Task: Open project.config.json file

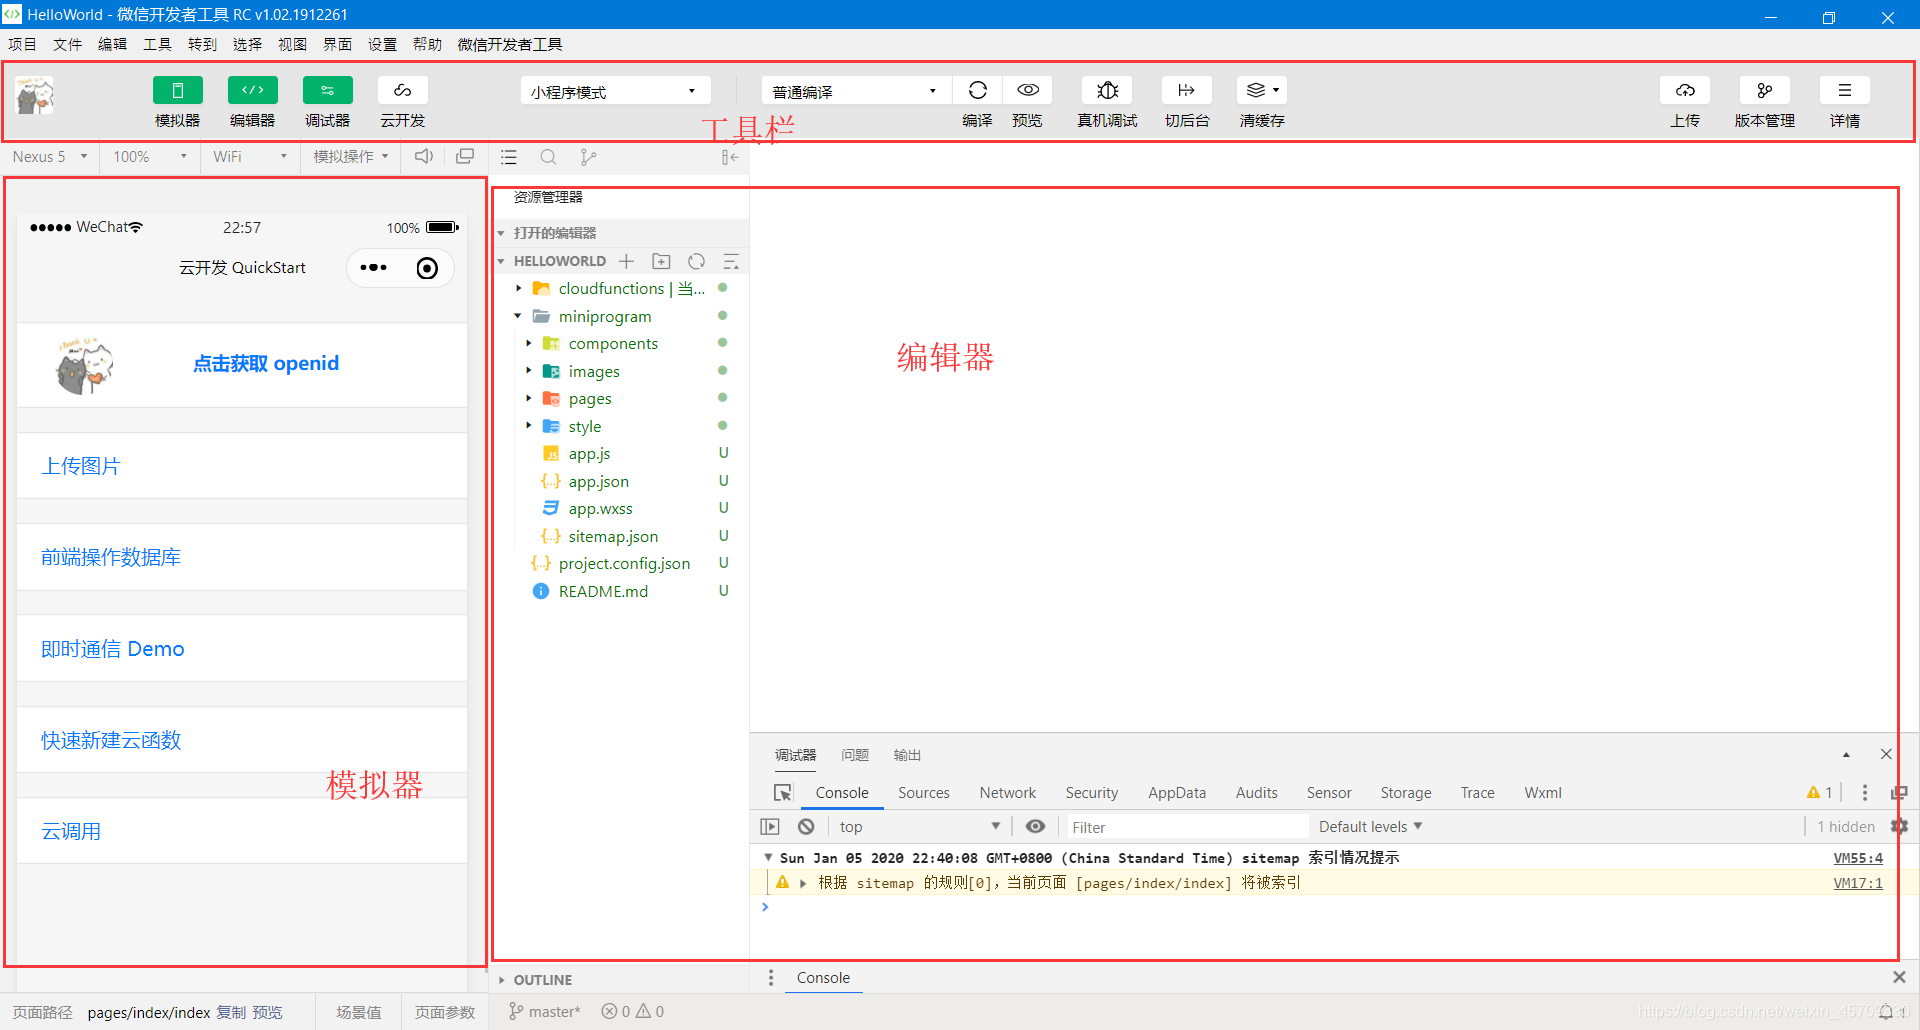Action: tap(622, 563)
